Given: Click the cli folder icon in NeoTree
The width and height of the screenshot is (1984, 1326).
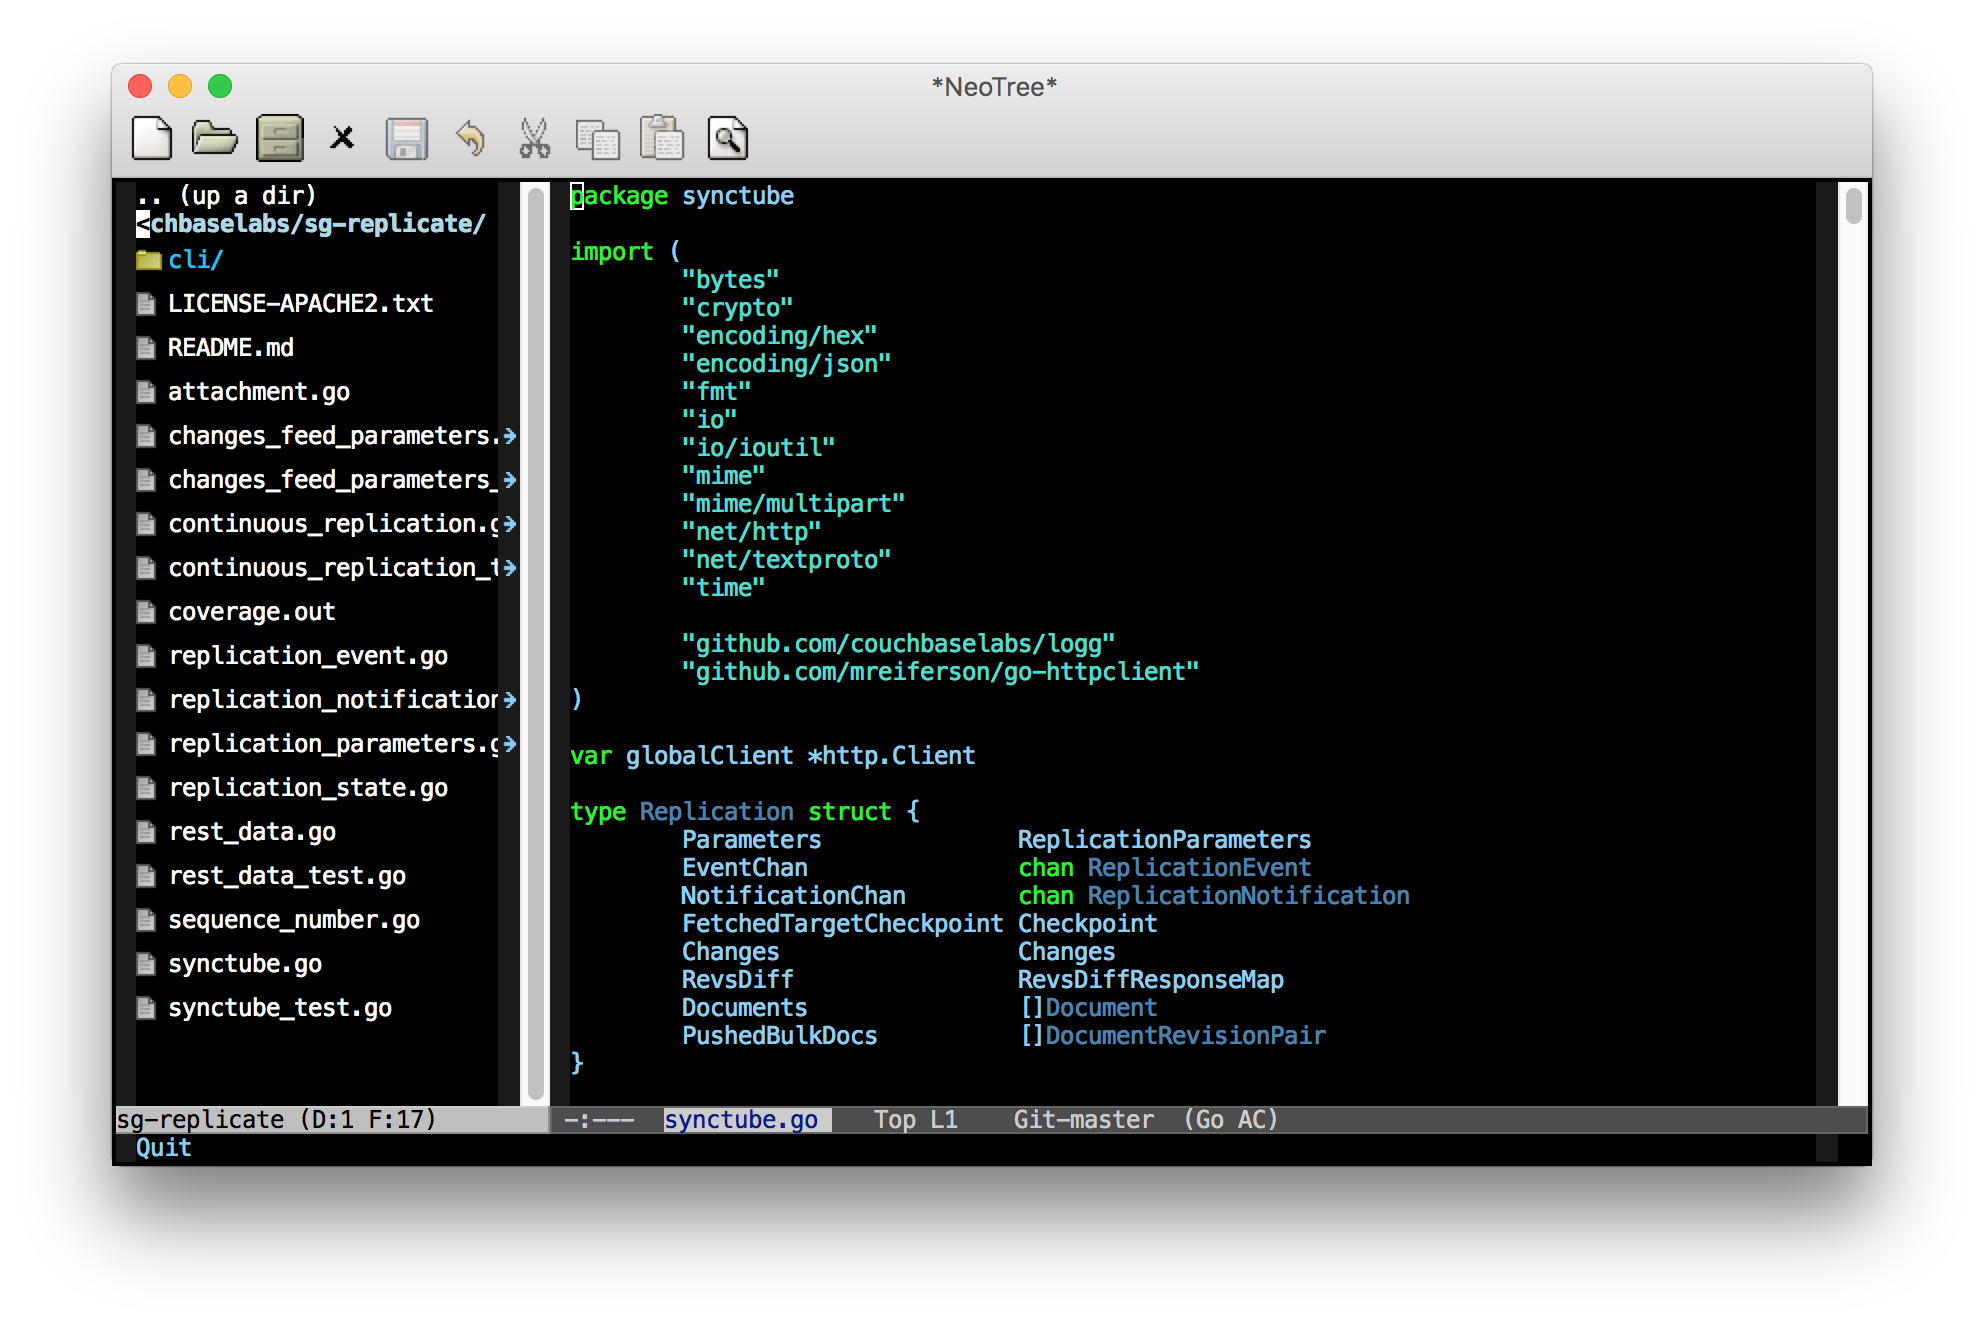Looking at the screenshot, I should coord(148,260).
